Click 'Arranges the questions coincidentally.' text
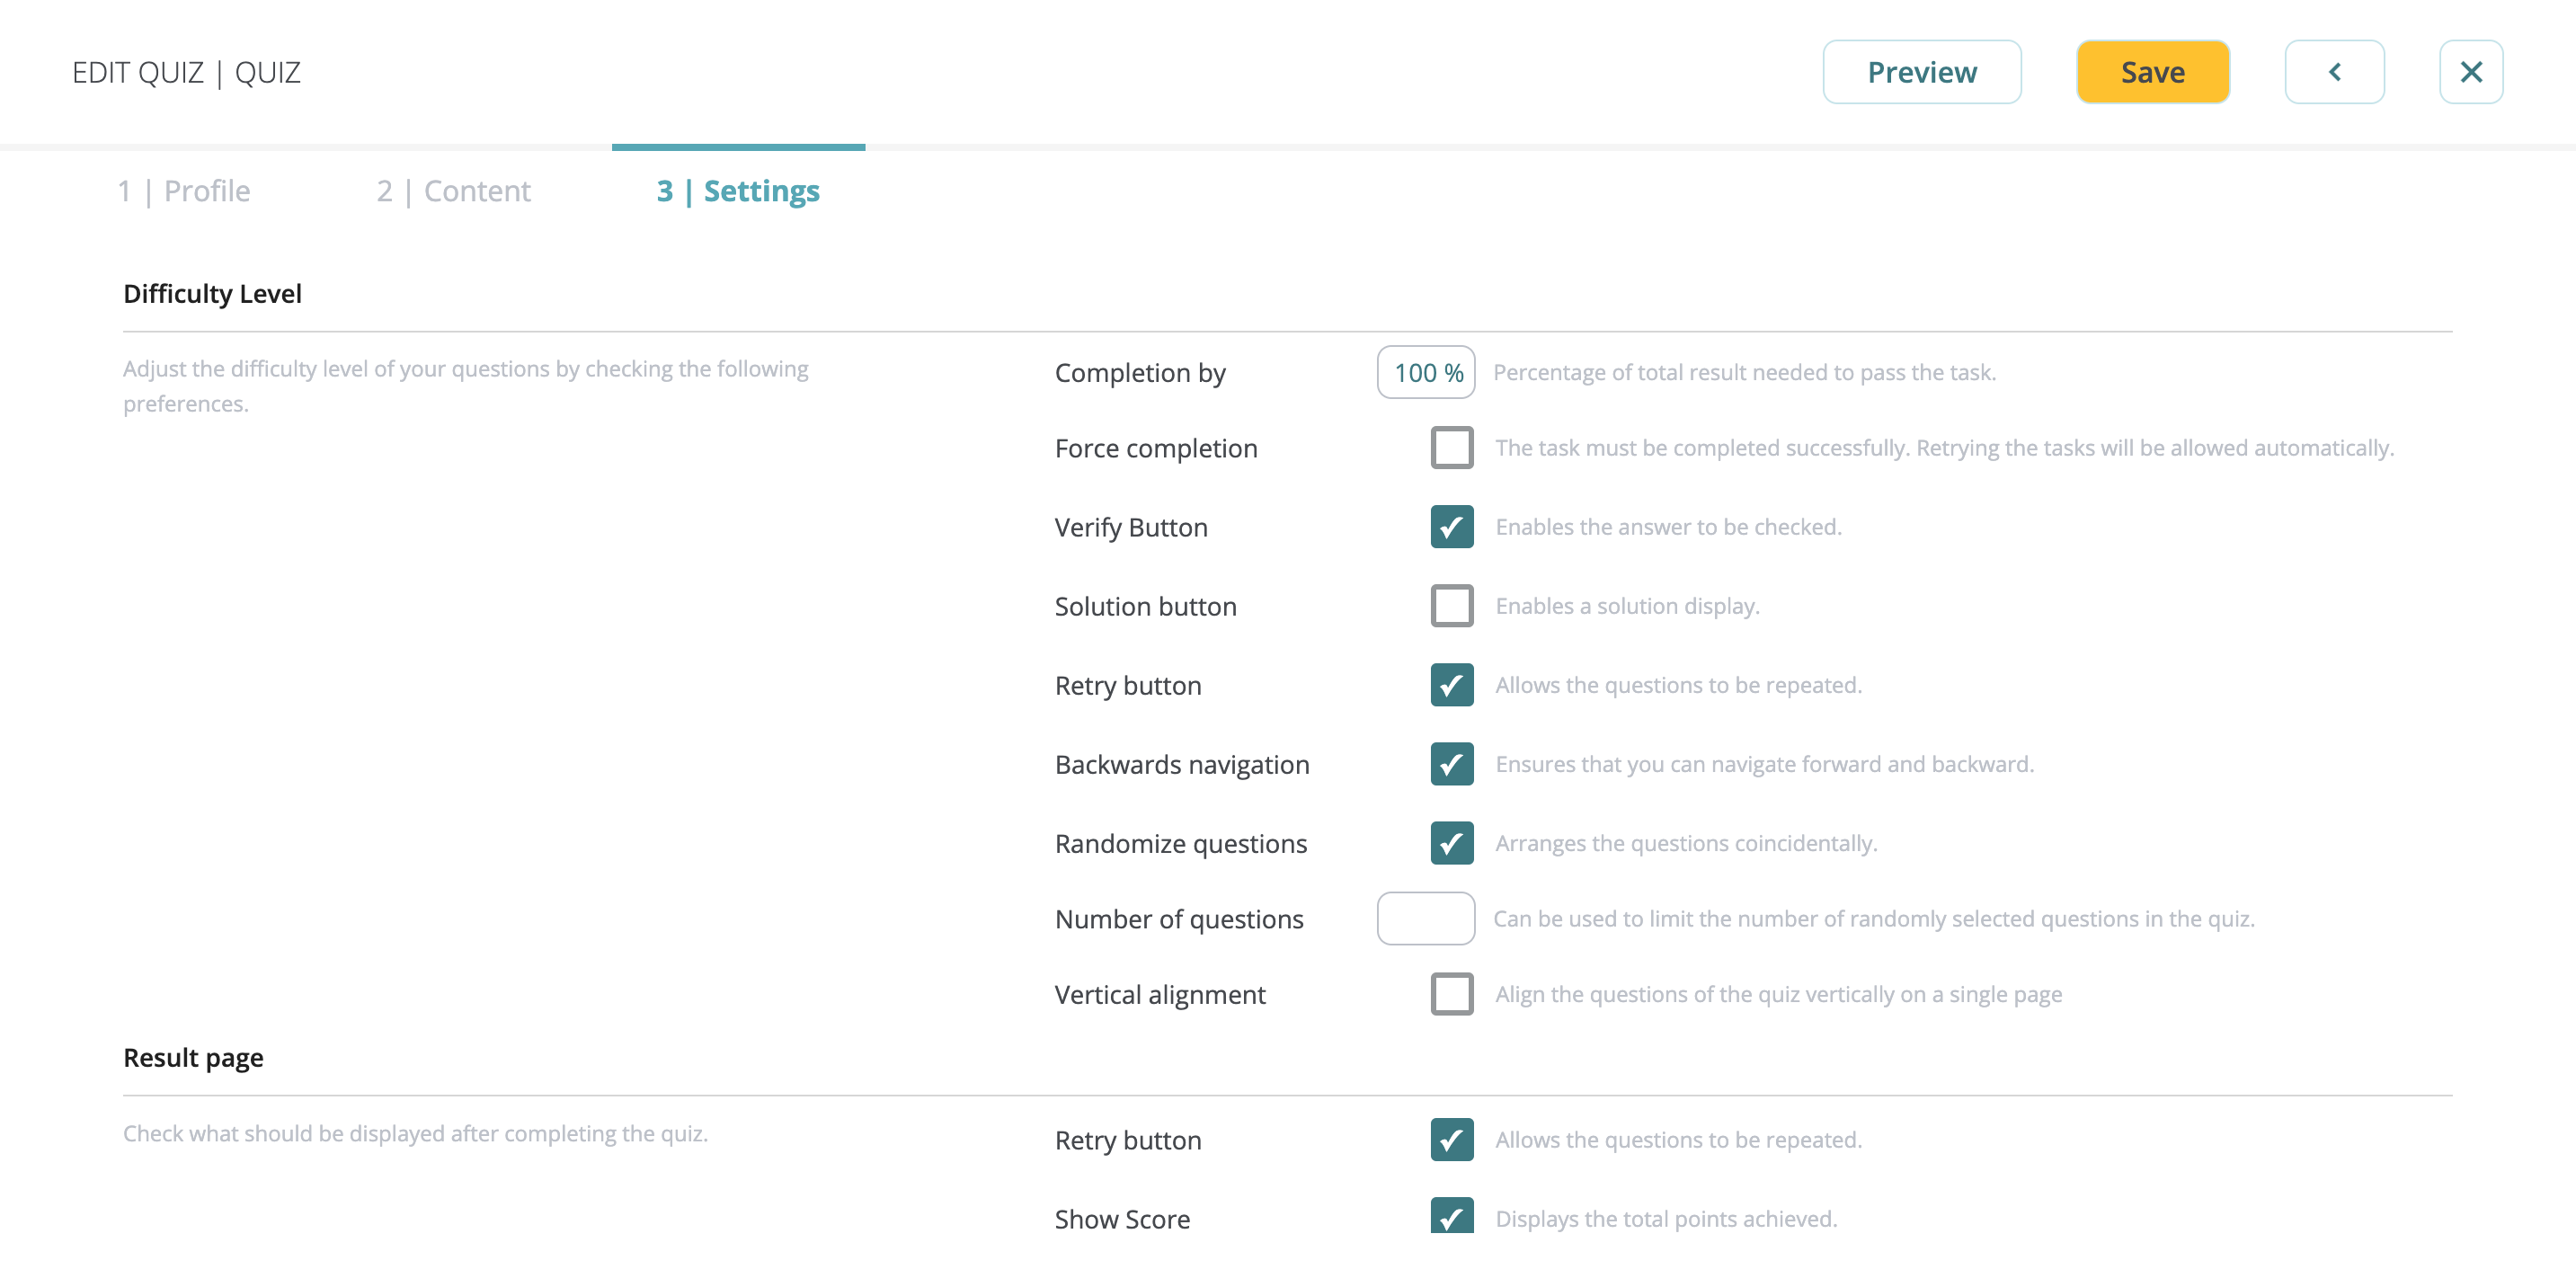 pyautogui.click(x=1686, y=843)
